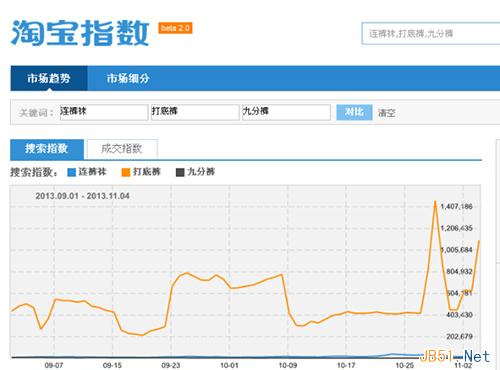This screenshot has width=500, height=370.
Task: Toggle the orange 打底裤 legend swatch
Action: [126, 172]
